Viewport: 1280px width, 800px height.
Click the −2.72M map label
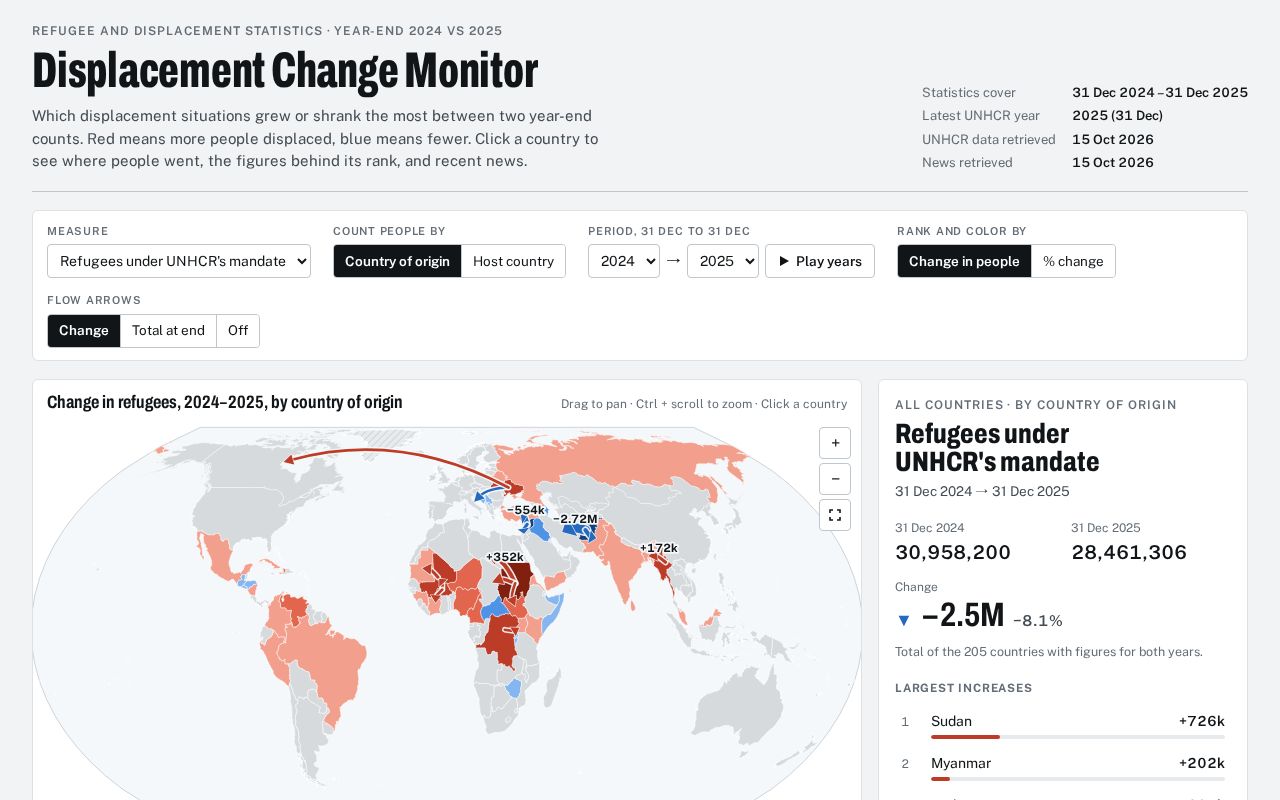coord(575,518)
